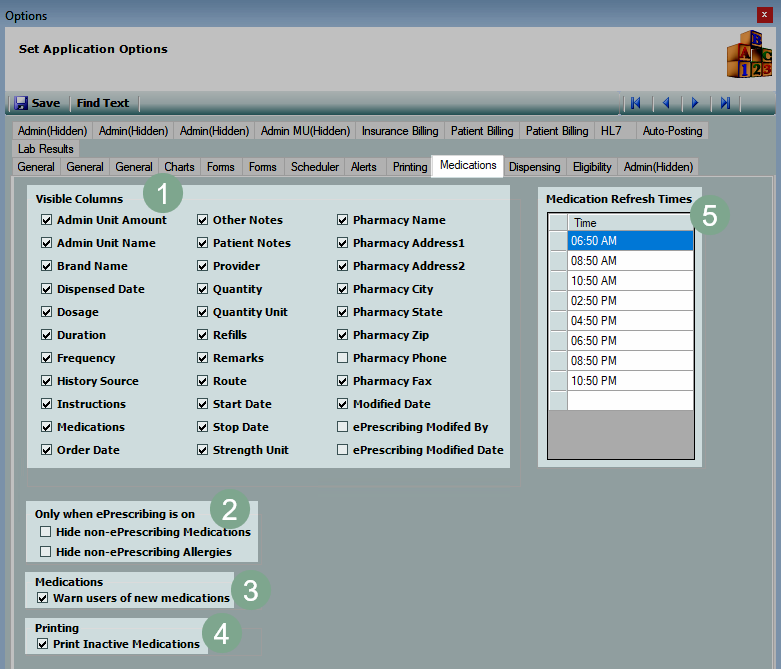Click the Save disk icon
This screenshot has width=781, height=669.
coord(21,103)
